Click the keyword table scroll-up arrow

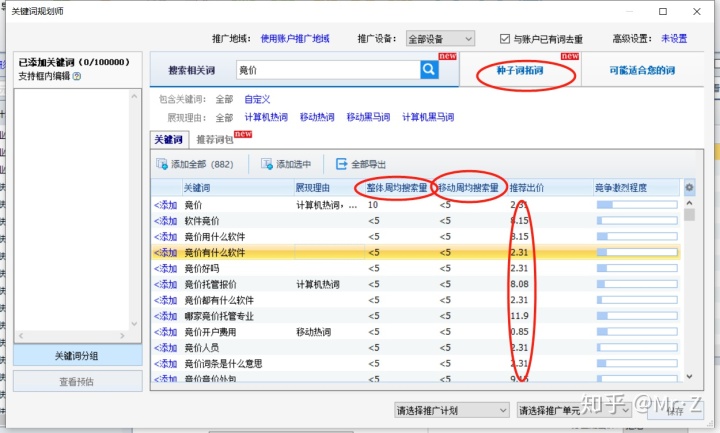click(x=689, y=202)
